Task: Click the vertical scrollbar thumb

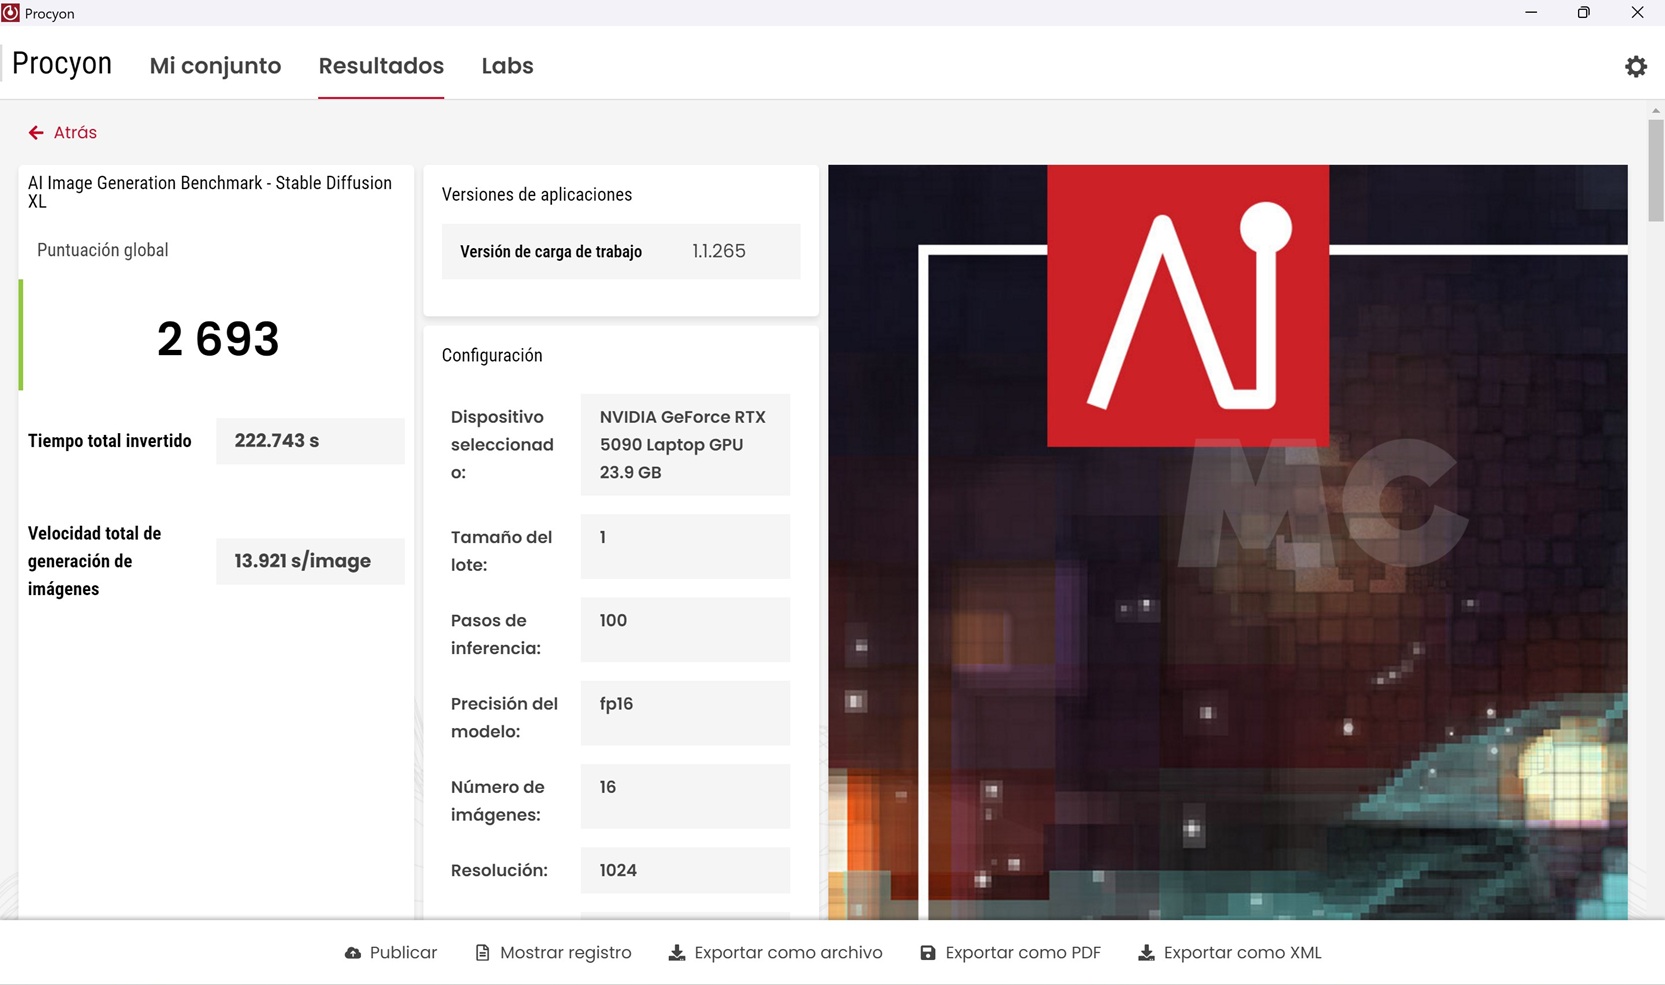Action: pos(1656,170)
